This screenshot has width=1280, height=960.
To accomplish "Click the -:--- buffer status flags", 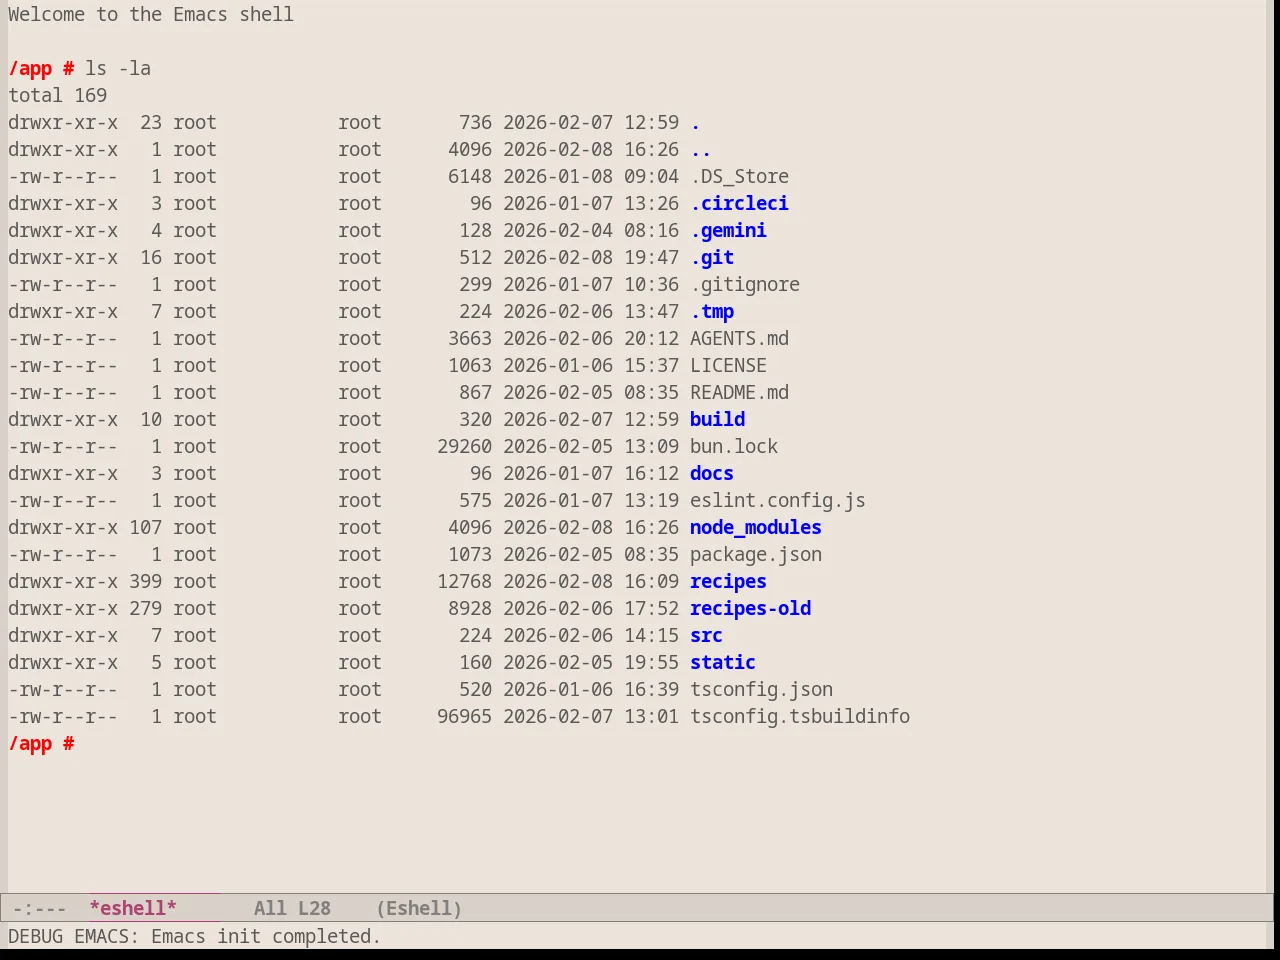I will 40,908.
